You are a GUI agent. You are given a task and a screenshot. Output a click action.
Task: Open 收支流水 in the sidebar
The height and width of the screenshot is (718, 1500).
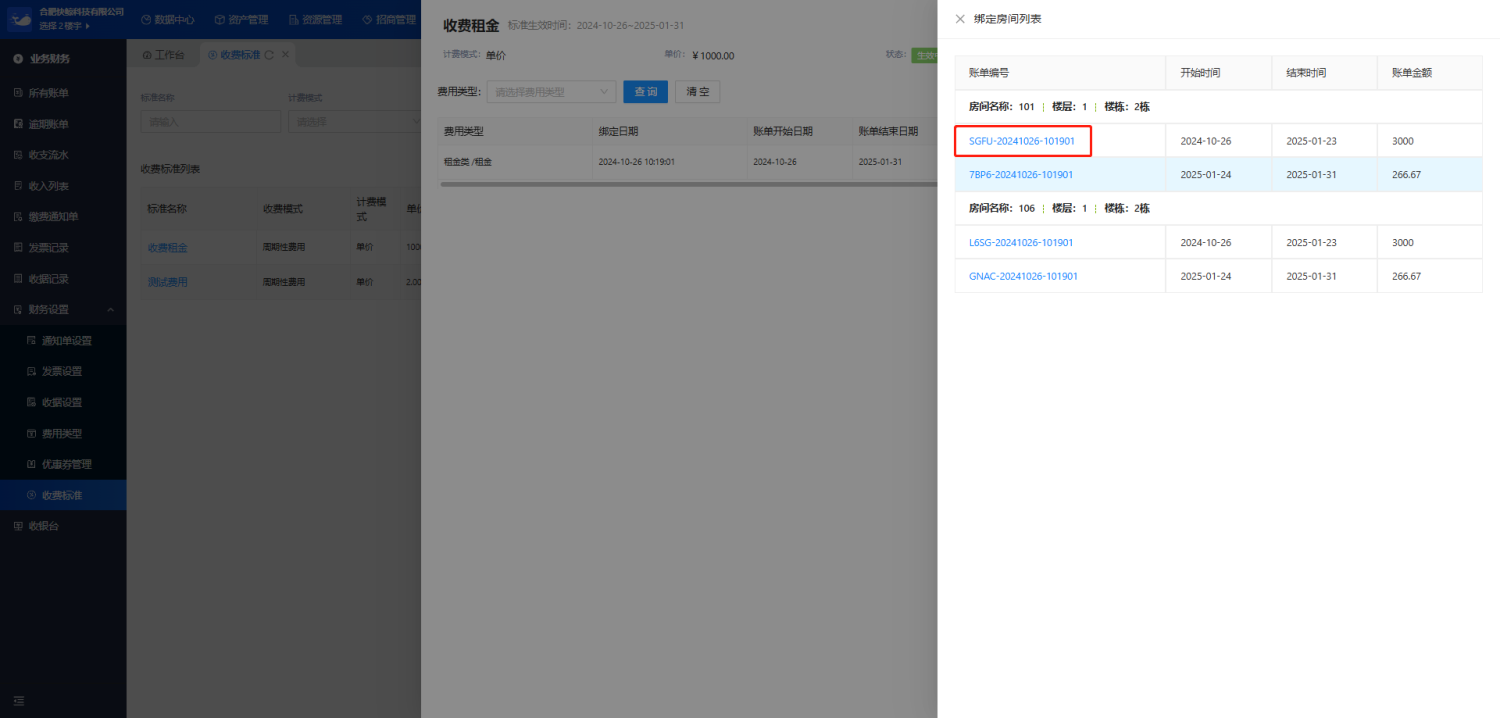(63, 155)
